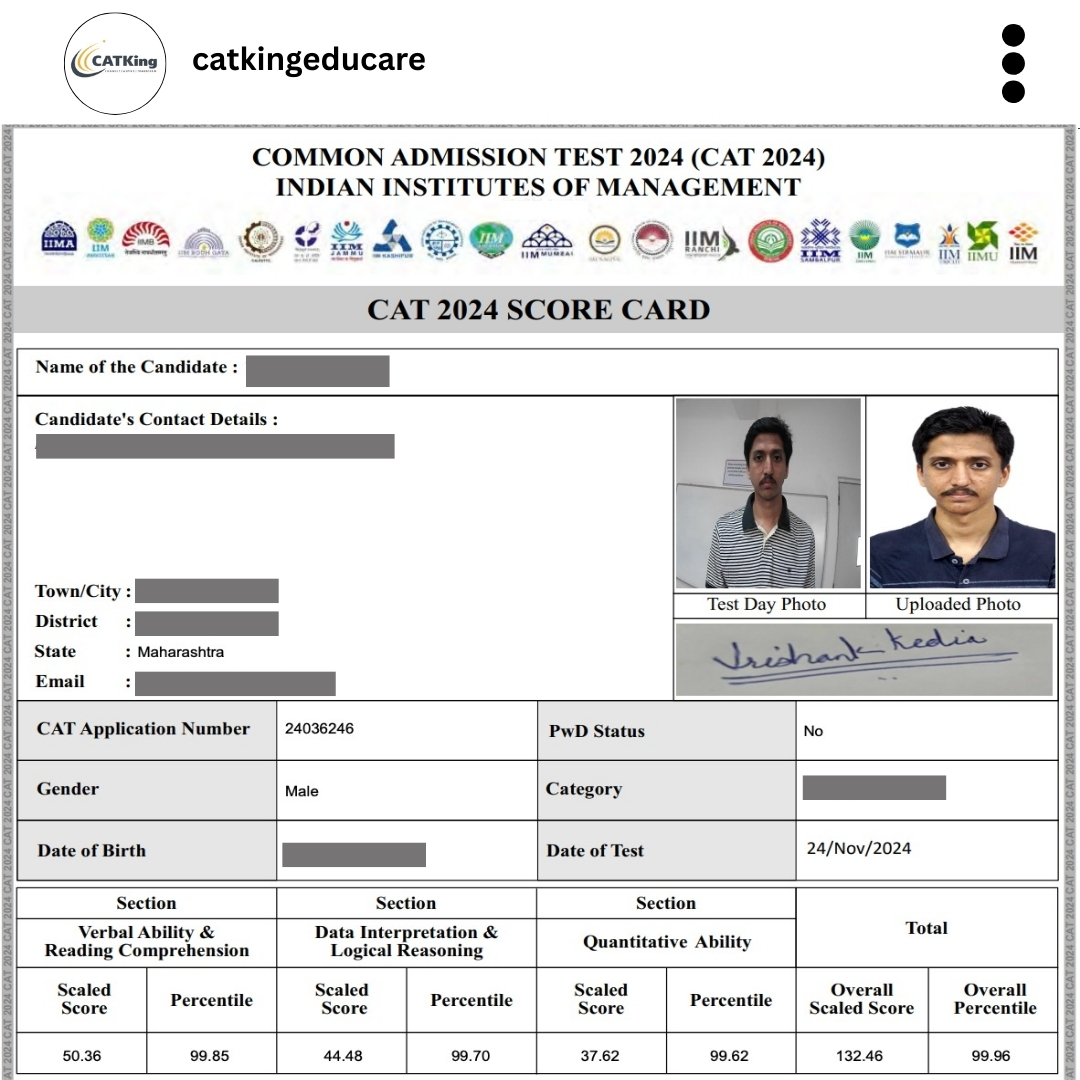Click the redacted Date of Birth box
Screen dimensions: 1080x1080
pyautogui.click(x=354, y=854)
